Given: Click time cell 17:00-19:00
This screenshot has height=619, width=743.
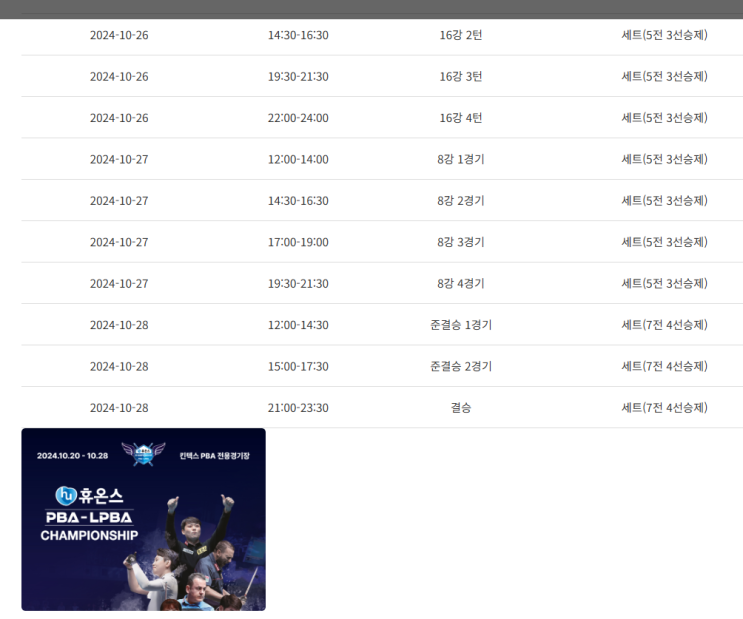Looking at the screenshot, I should [x=298, y=242].
